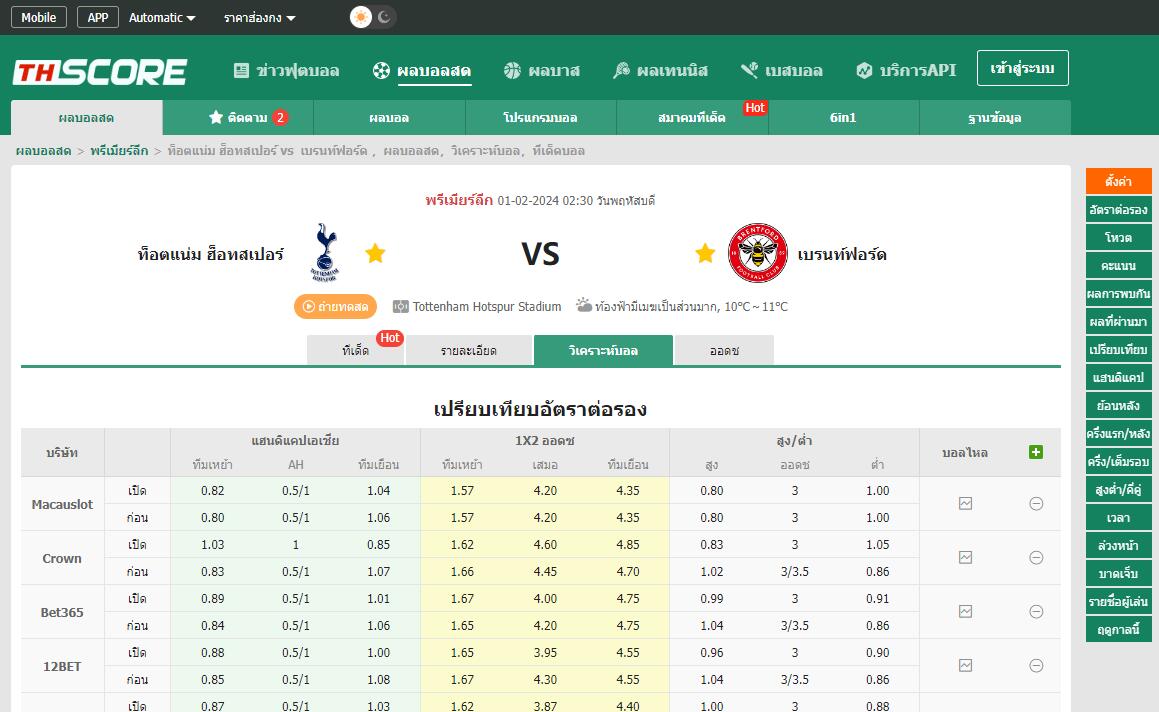
Task: Open Bet365 odds movement chart icon
Action: [x=965, y=611]
